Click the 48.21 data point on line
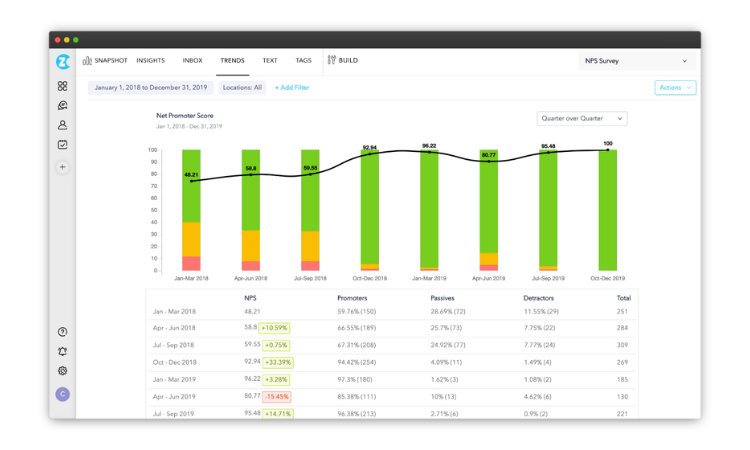The width and height of the screenshot is (750, 450). pos(191,181)
